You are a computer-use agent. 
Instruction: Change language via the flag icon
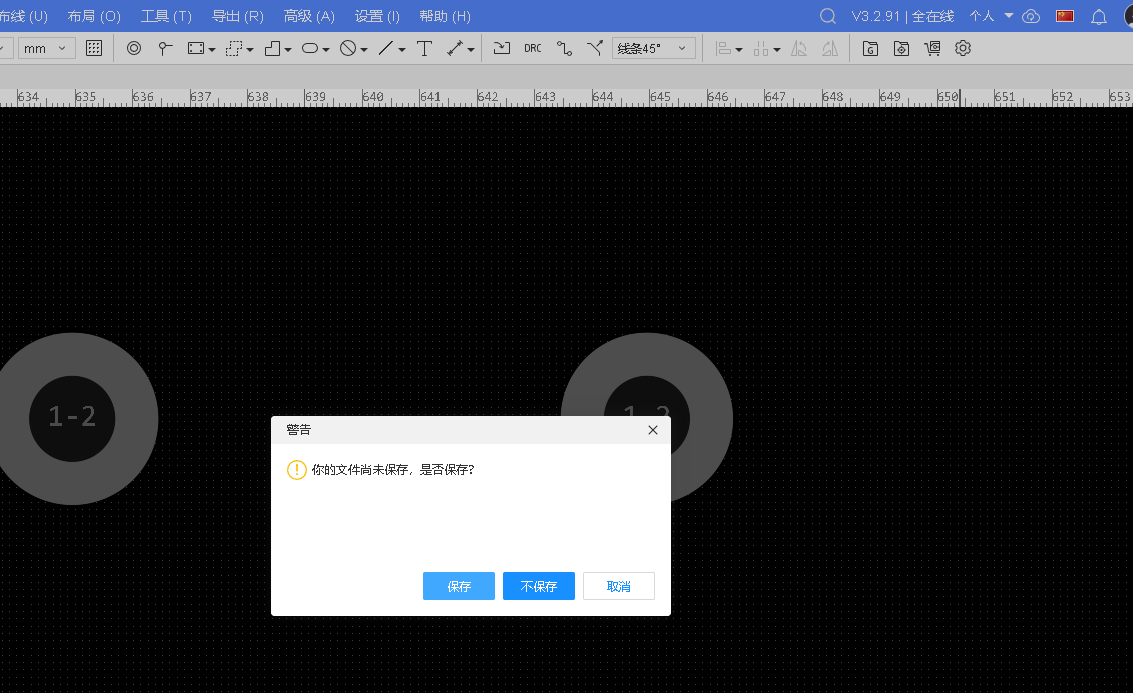[x=1065, y=16]
